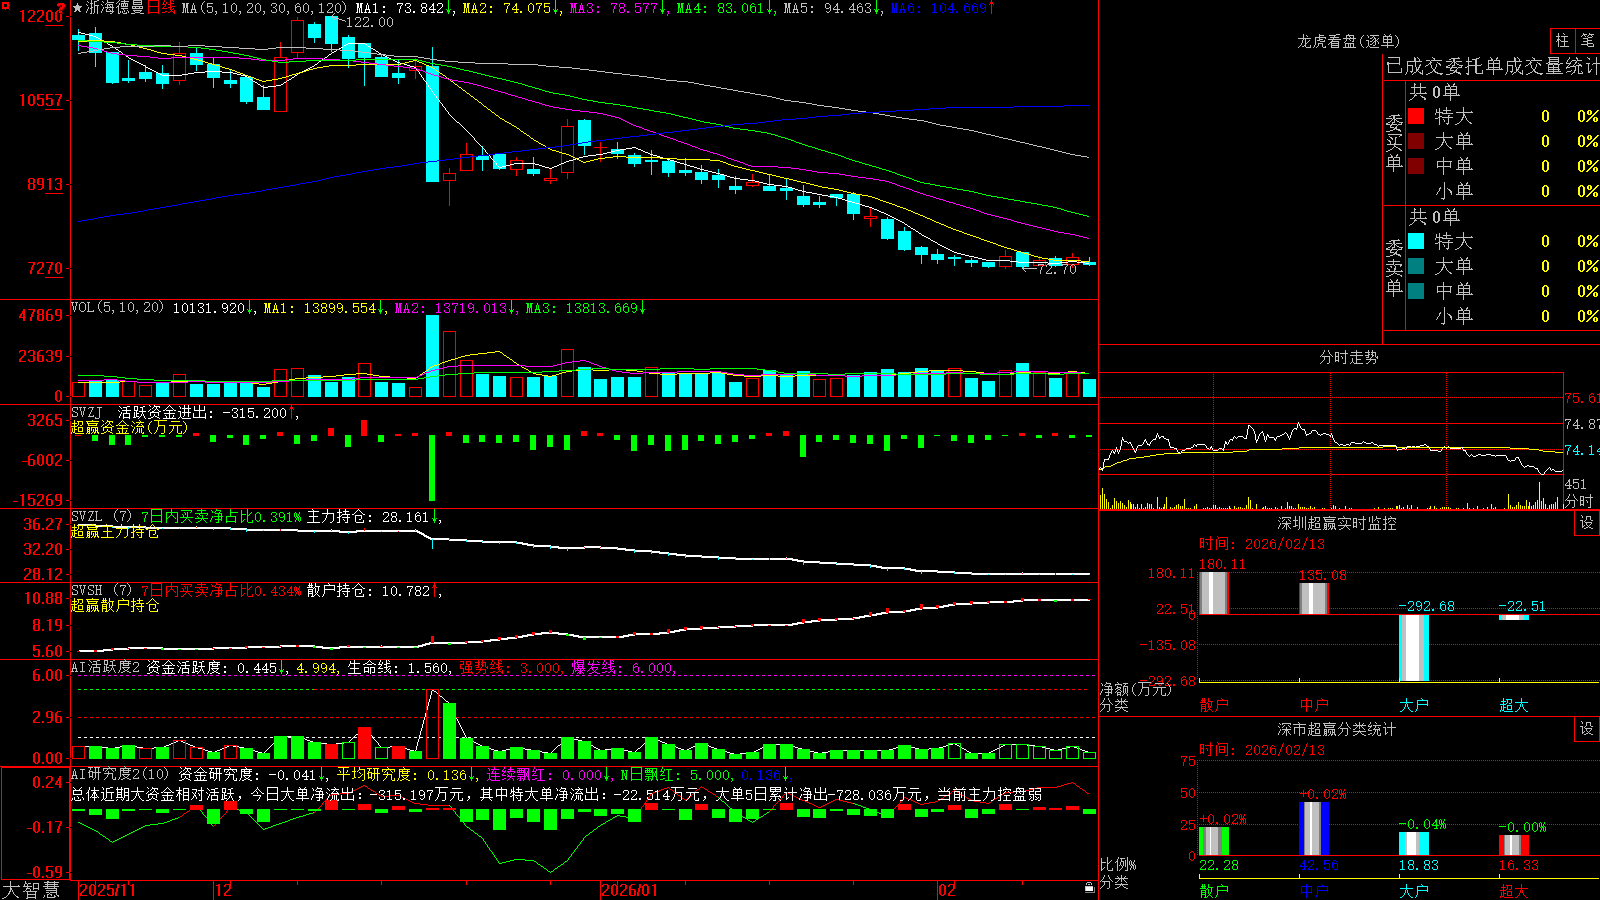
Task: Click the dark red 中单 buy order swatch
Action: coord(1416,166)
